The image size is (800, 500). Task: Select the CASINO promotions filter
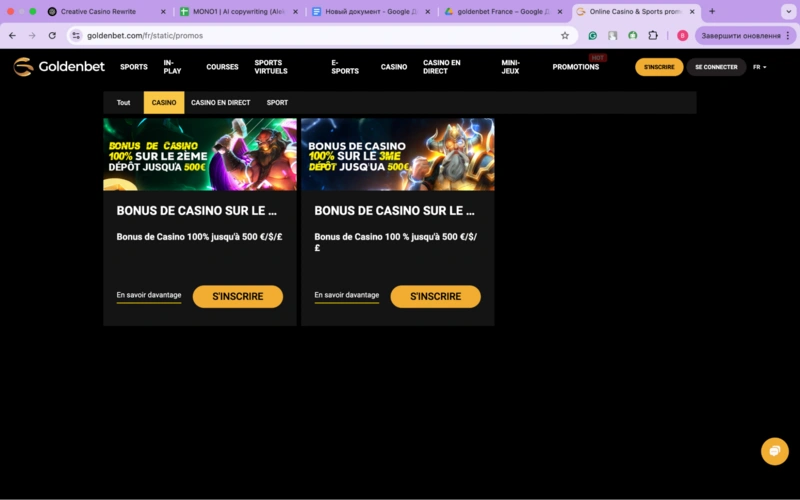click(164, 103)
